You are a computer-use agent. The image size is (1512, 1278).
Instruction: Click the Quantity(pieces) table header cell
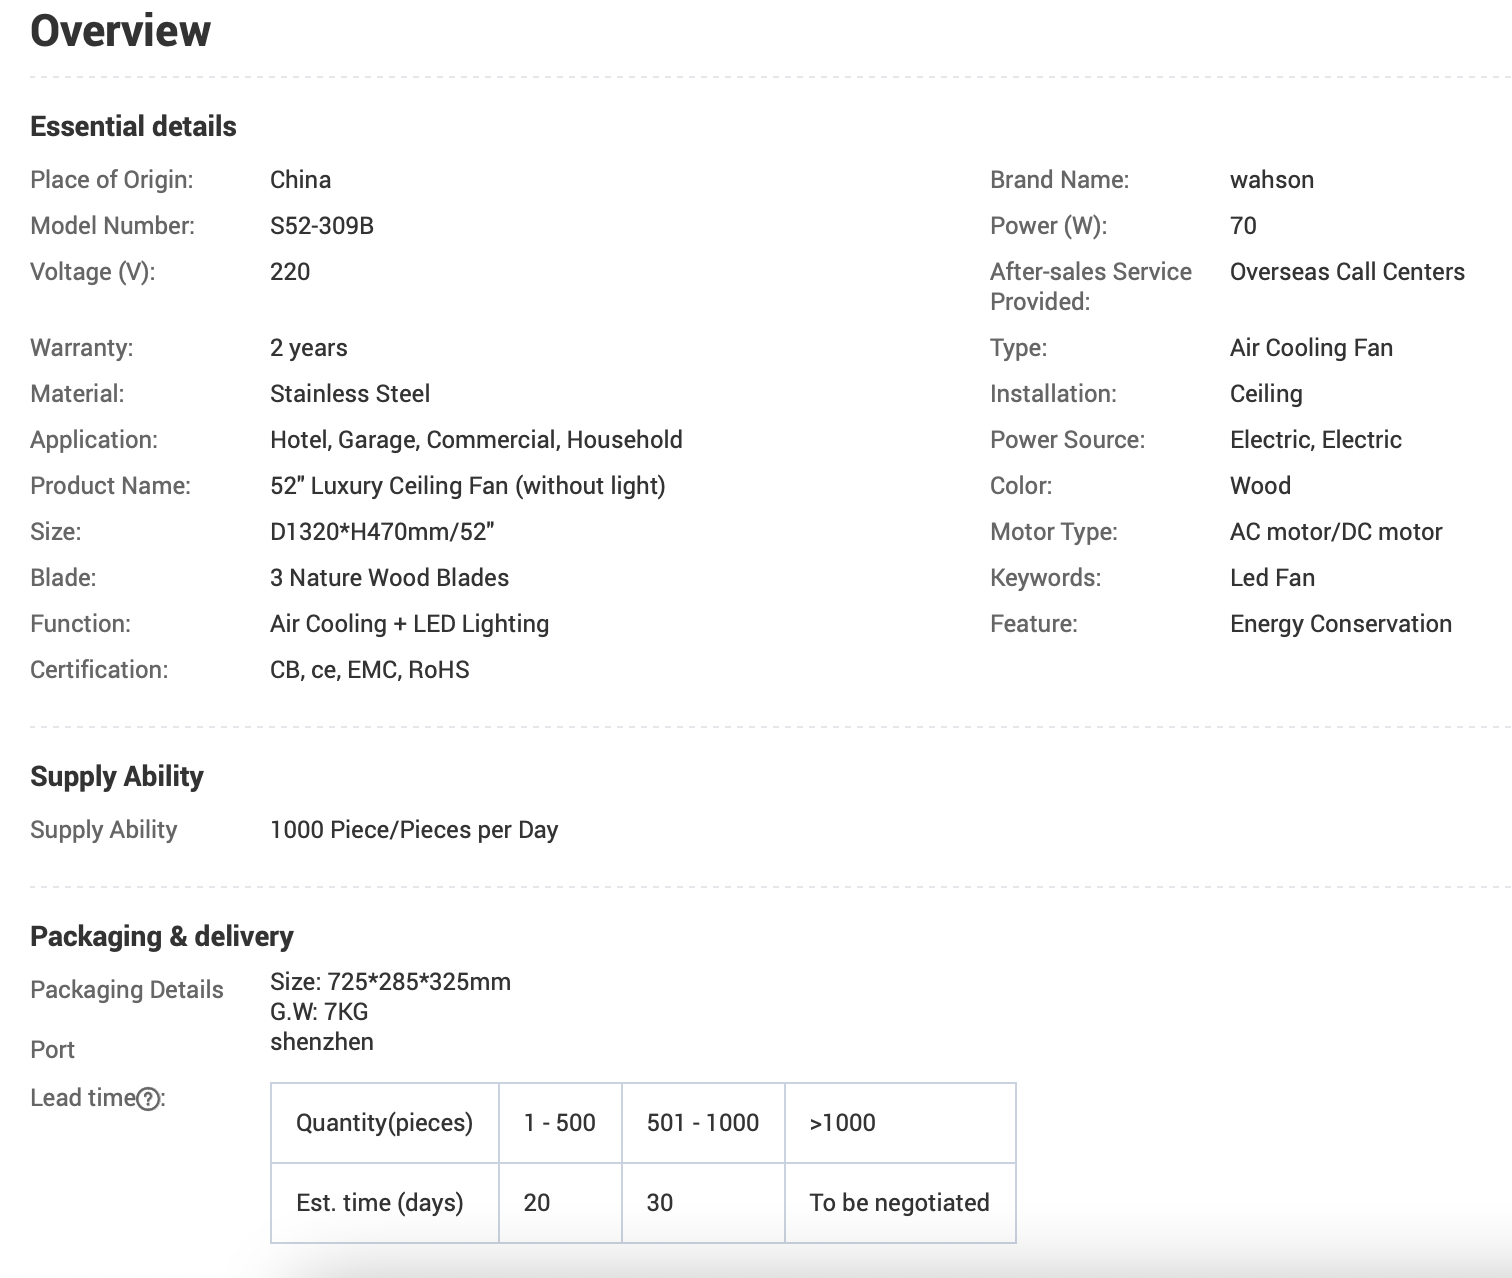pos(384,1123)
